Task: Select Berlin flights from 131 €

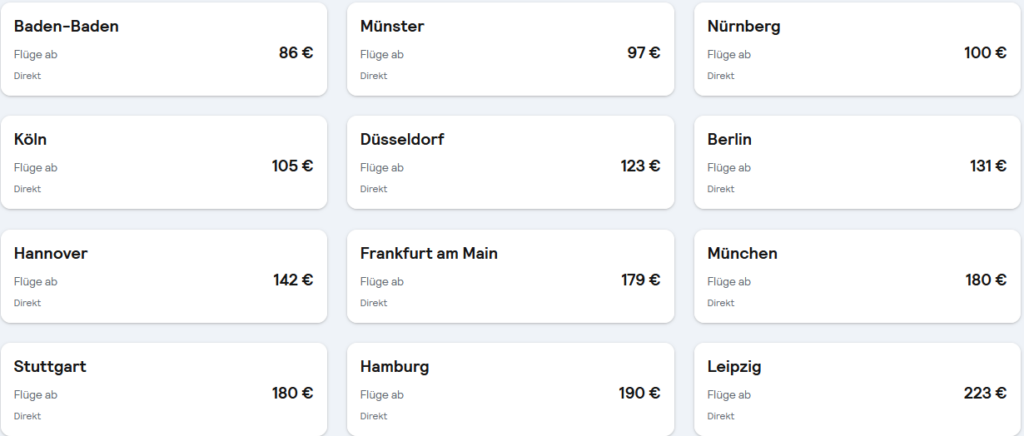Action: (857, 163)
